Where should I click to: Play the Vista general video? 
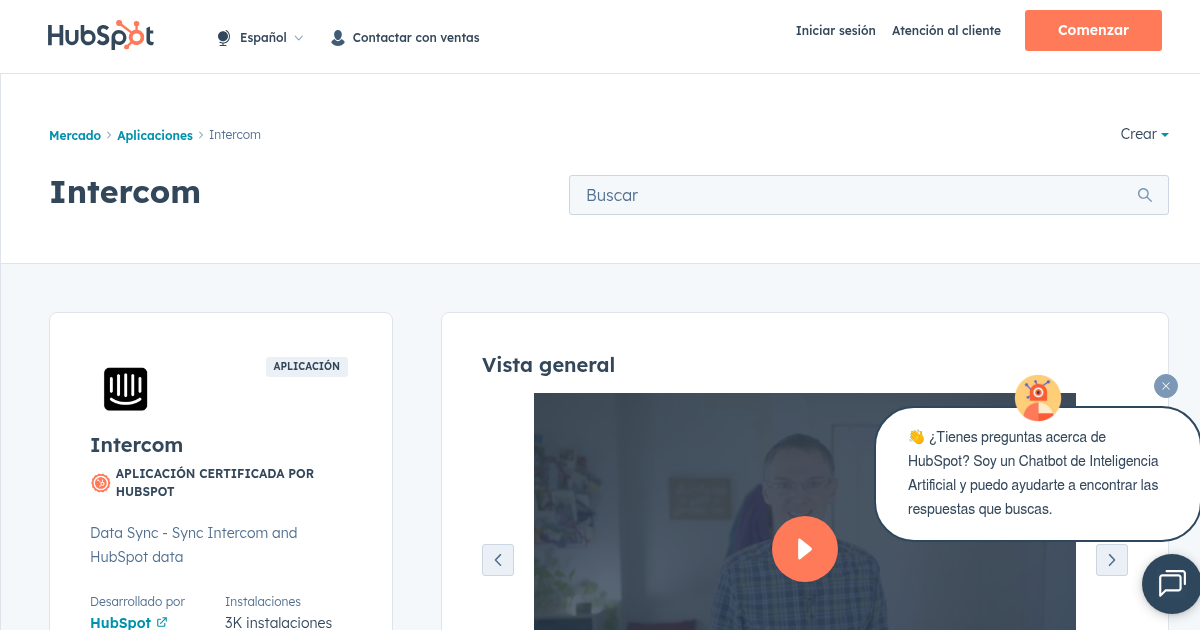click(x=805, y=549)
